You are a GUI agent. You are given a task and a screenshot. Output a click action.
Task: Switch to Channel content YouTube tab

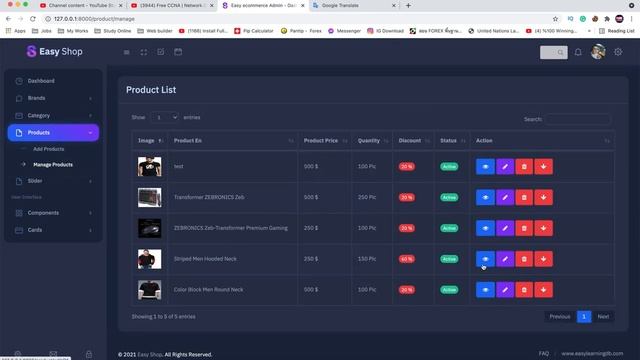81,6
